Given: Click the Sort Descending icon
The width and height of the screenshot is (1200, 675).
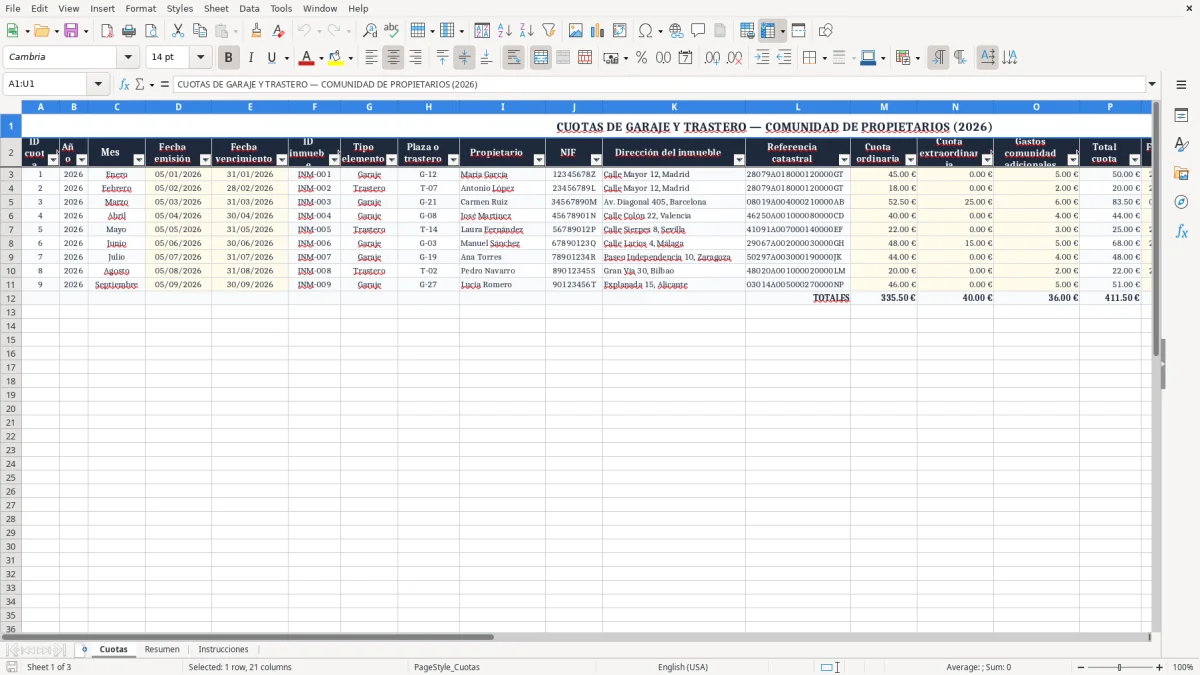Looking at the screenshot, I should click(x=527, y=31).
